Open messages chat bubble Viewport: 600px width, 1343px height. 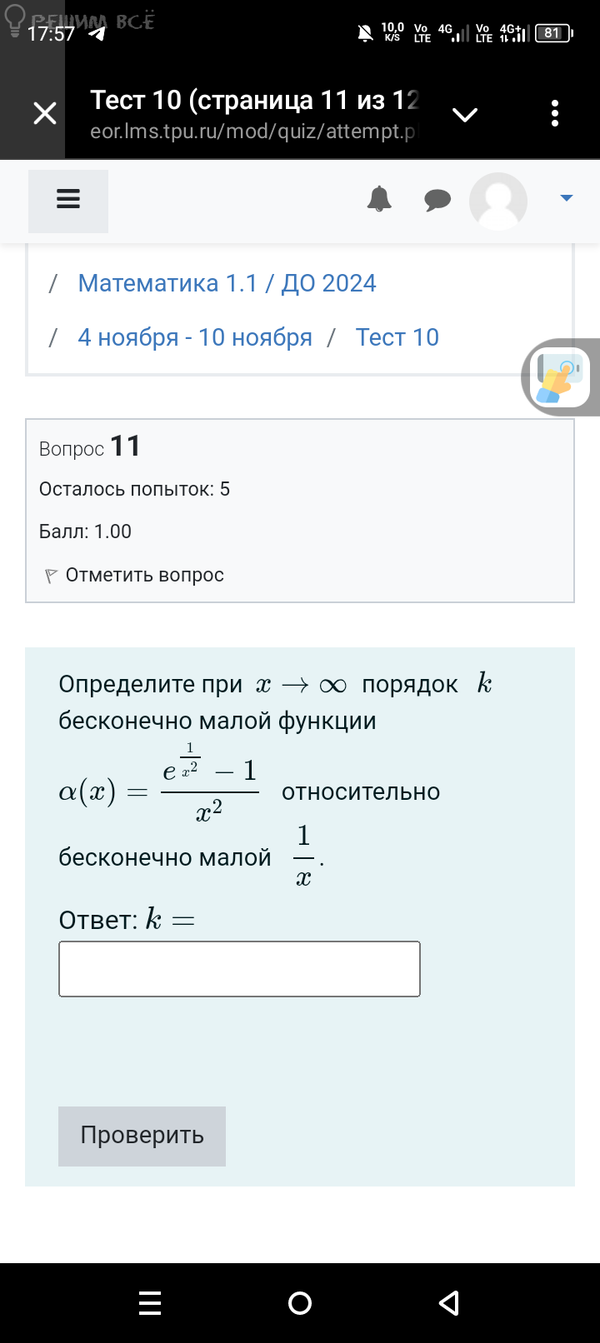coord(437,200)
